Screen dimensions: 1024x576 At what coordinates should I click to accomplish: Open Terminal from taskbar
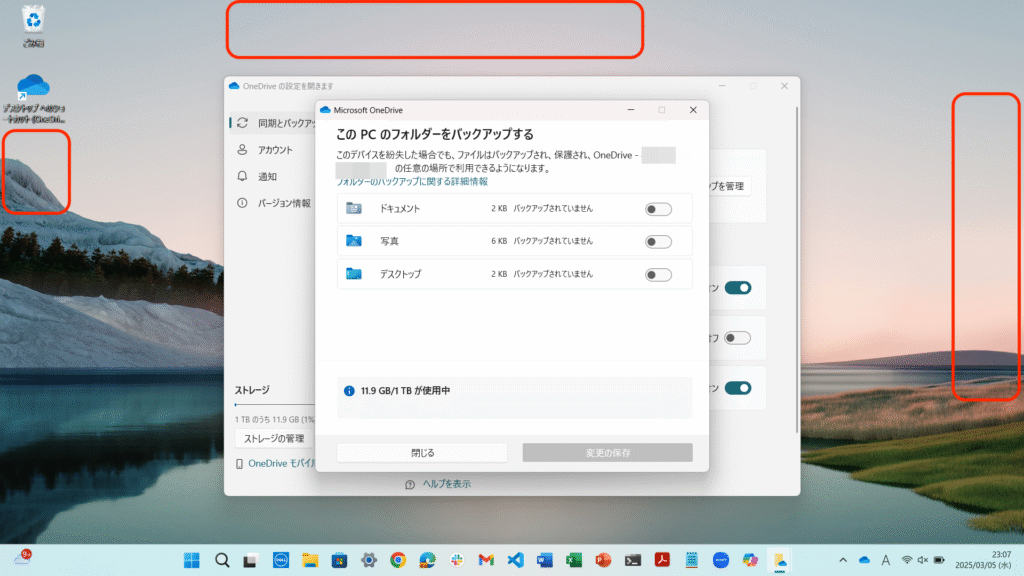pos(633,560)
